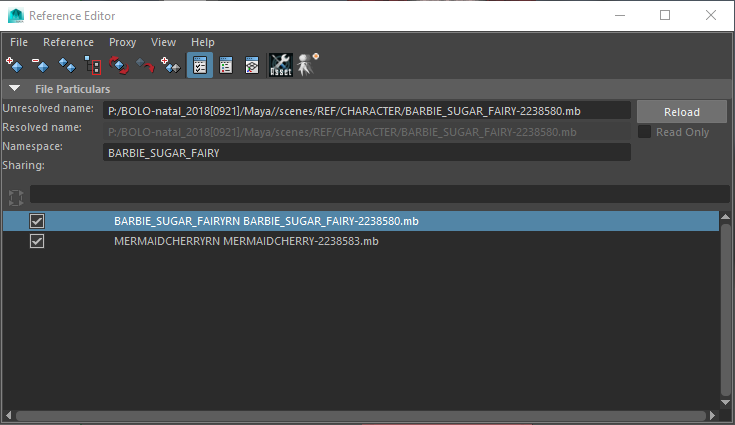Open the Asset wrench tool icon
Screen dimensions: 735x425
pos(280,66)
